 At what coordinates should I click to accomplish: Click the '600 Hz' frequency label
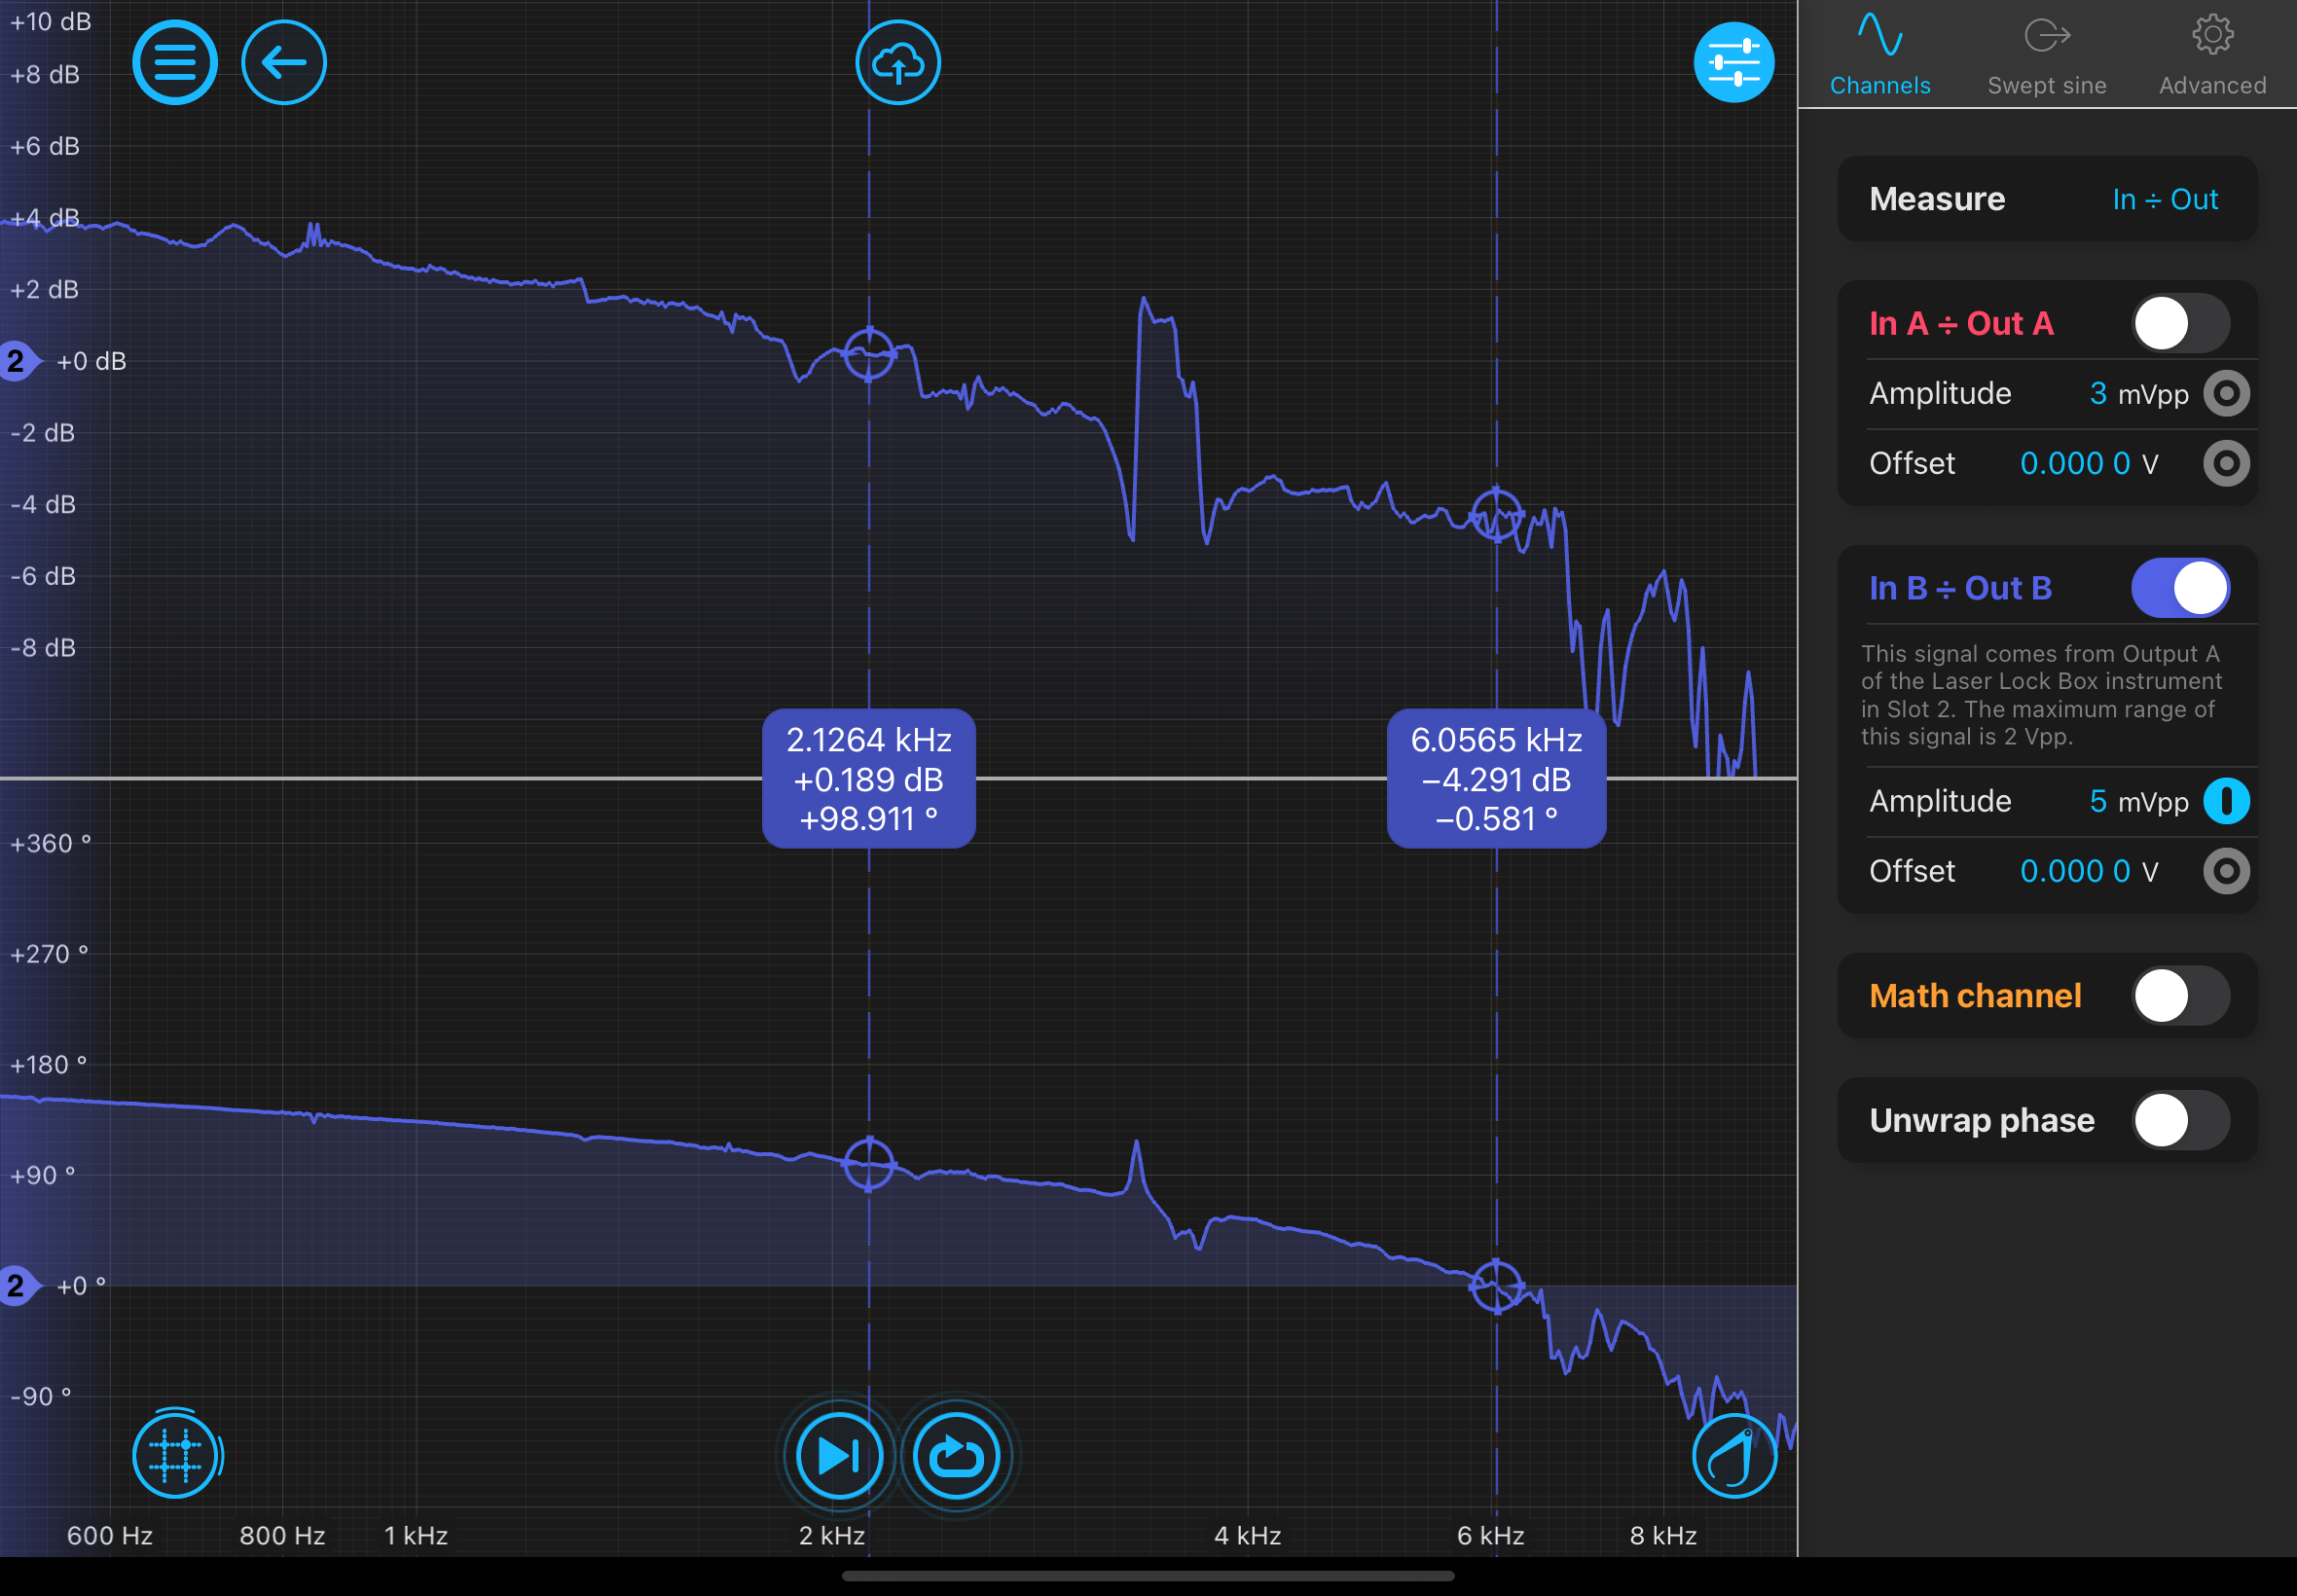pyautogui.click(x=110, y=1535)
